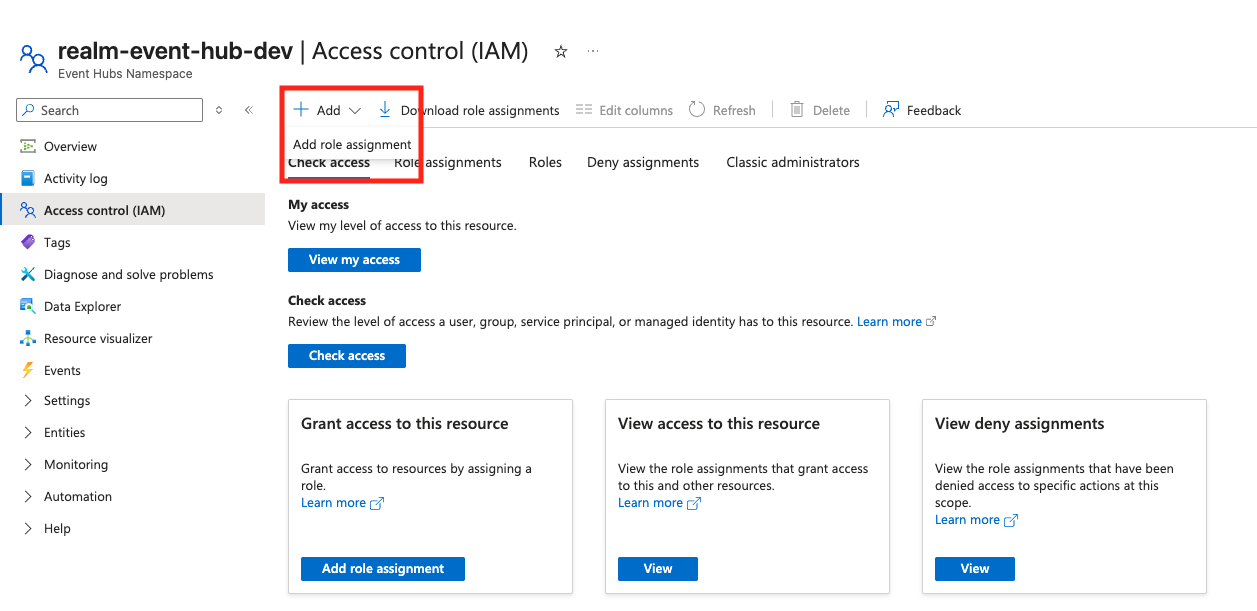Open the Add dropdown menu
1257x611 pixels.
(x=328, y=110)
